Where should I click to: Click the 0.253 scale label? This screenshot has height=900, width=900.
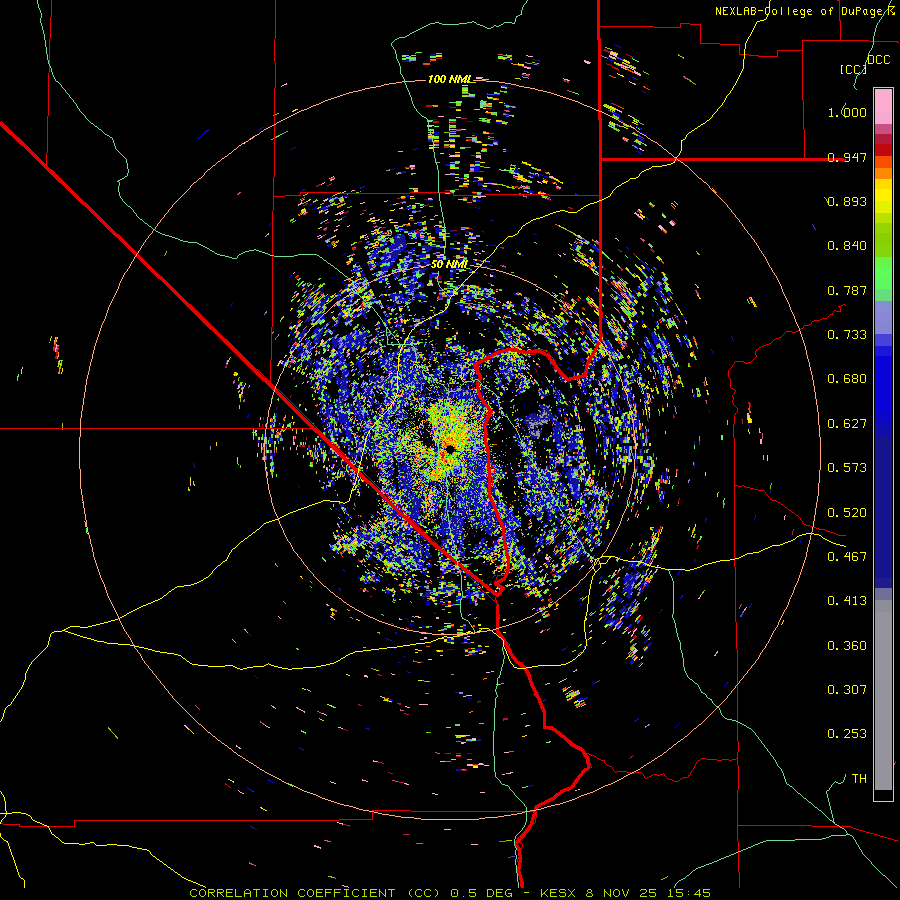tap(847, 734)
